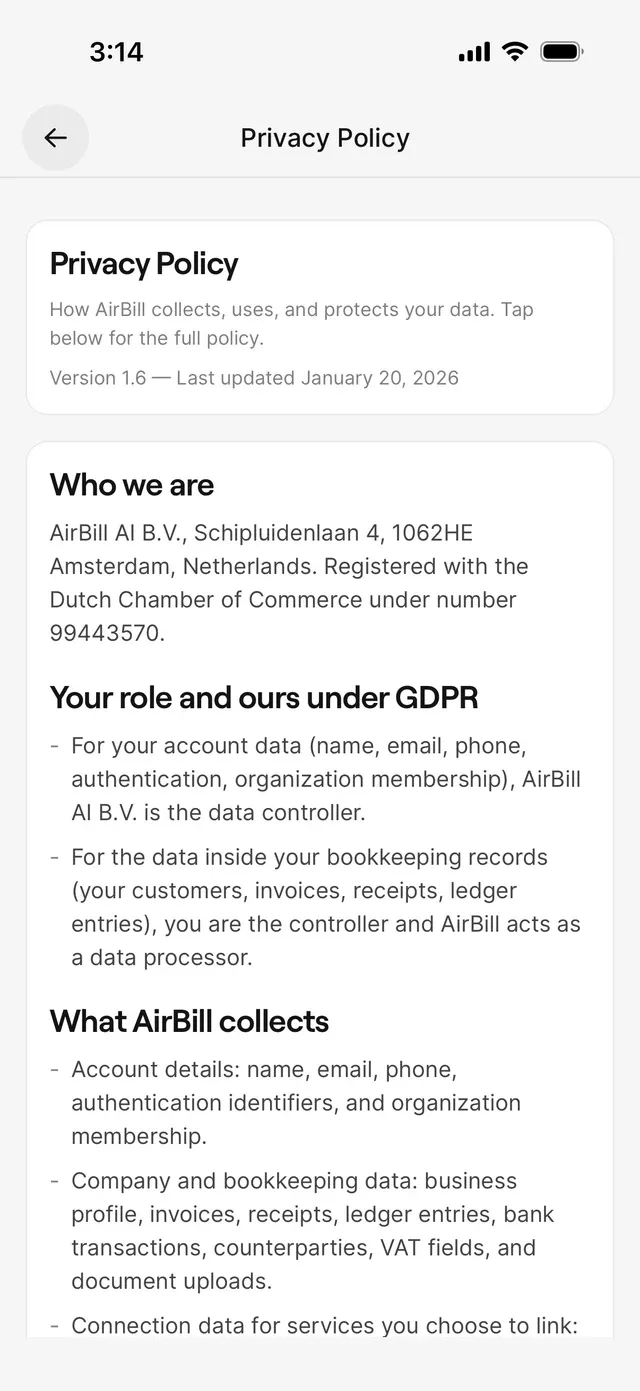Tap the 'What AirBill collects' heading
Viewport: 640px width, 1391px height.
click(189, 1021)
